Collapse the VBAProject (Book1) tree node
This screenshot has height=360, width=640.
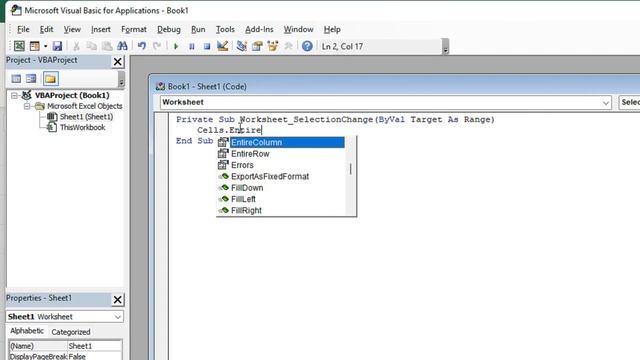pos(14,96)
